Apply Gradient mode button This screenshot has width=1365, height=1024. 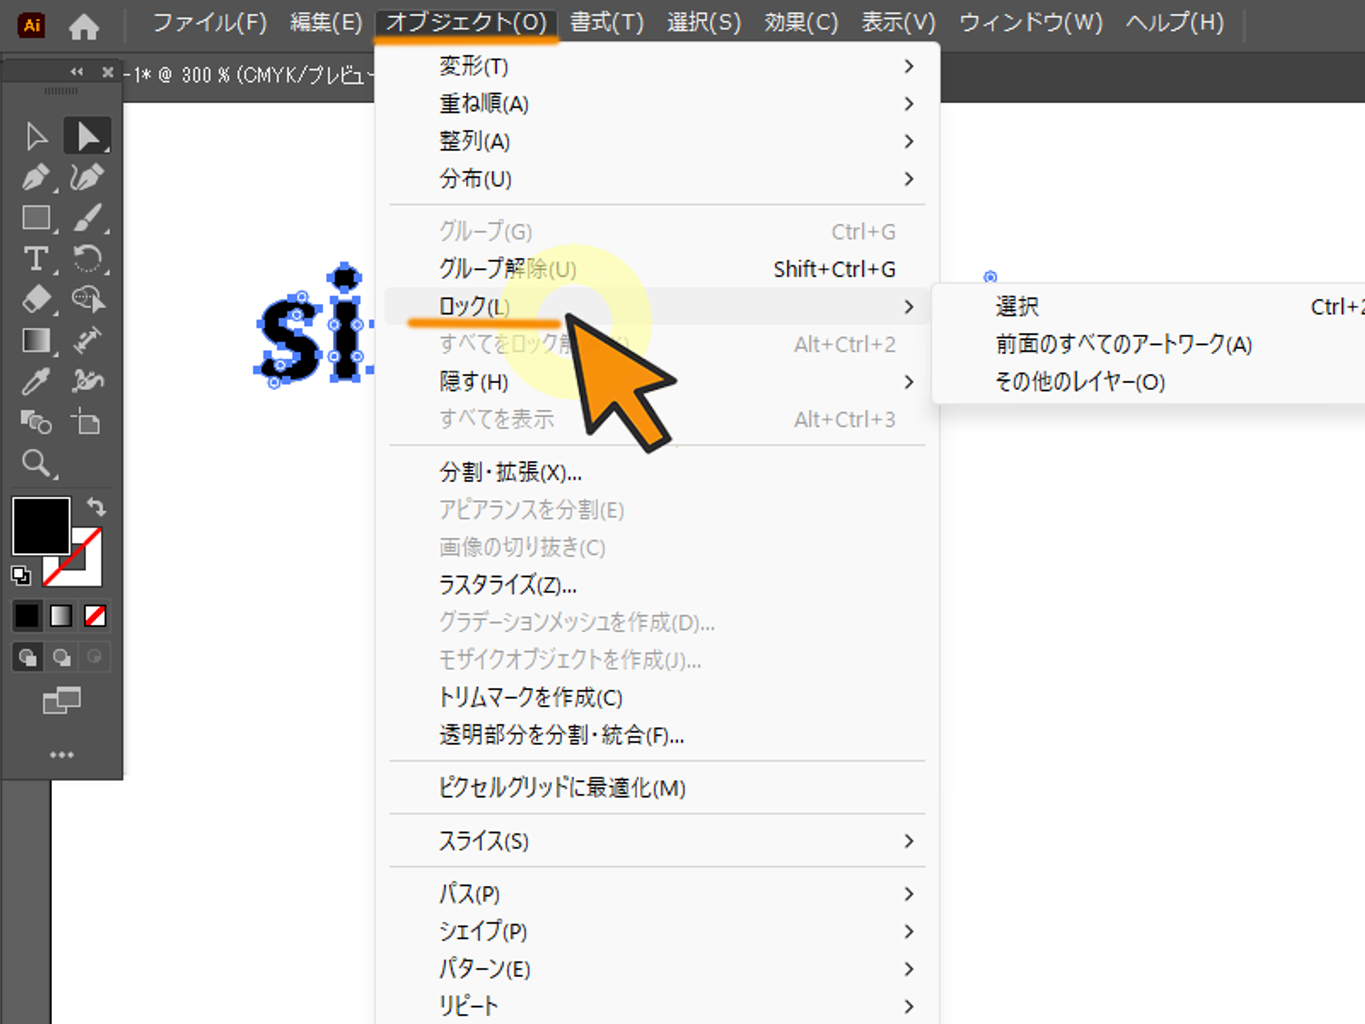[61, 616]
